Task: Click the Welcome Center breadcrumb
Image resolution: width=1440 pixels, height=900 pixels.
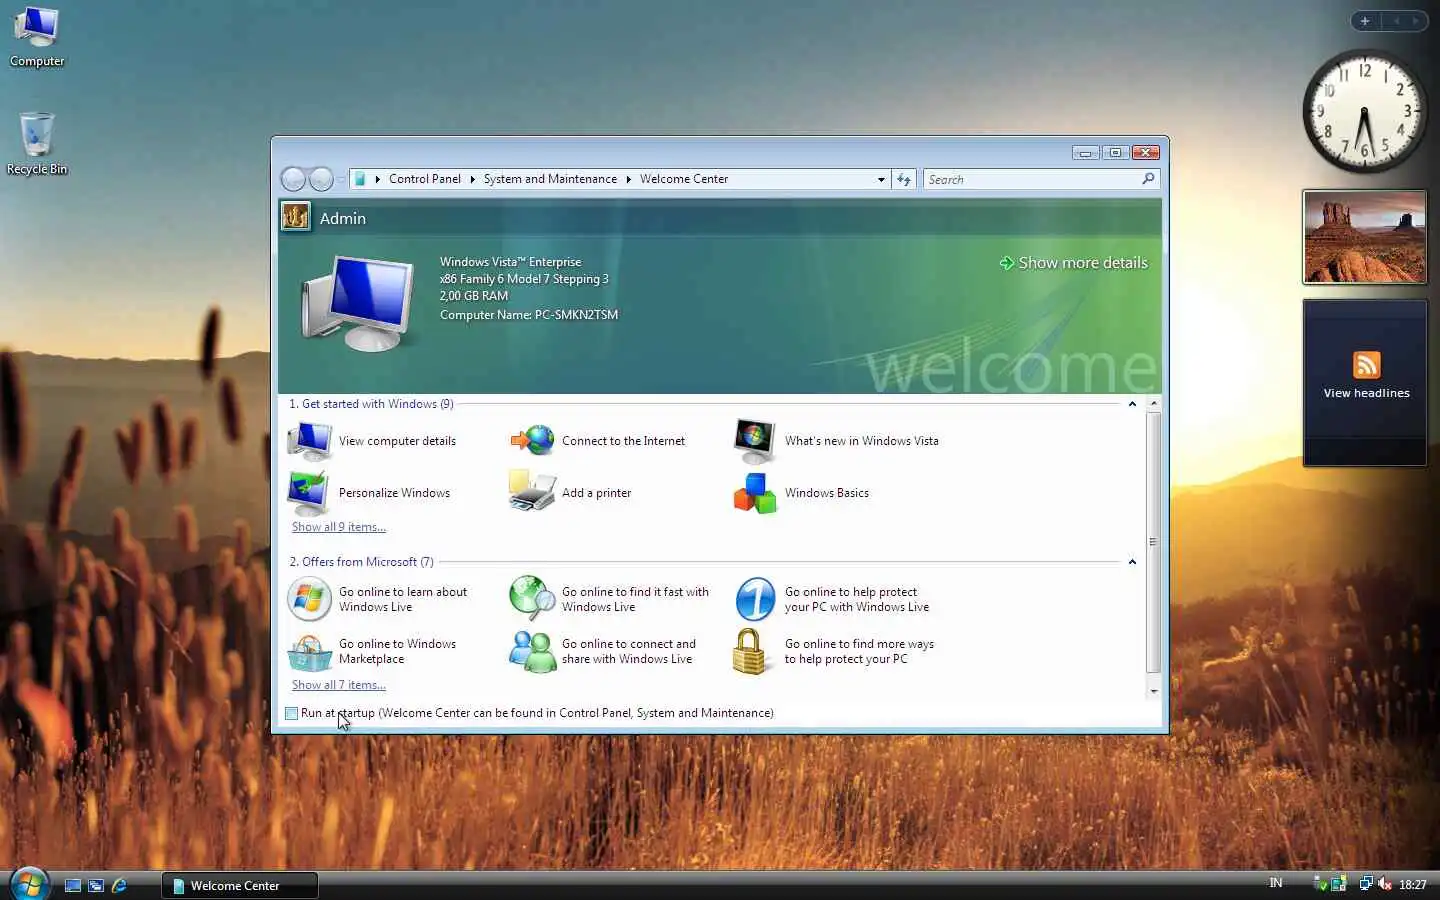Action: click(684, 179)
